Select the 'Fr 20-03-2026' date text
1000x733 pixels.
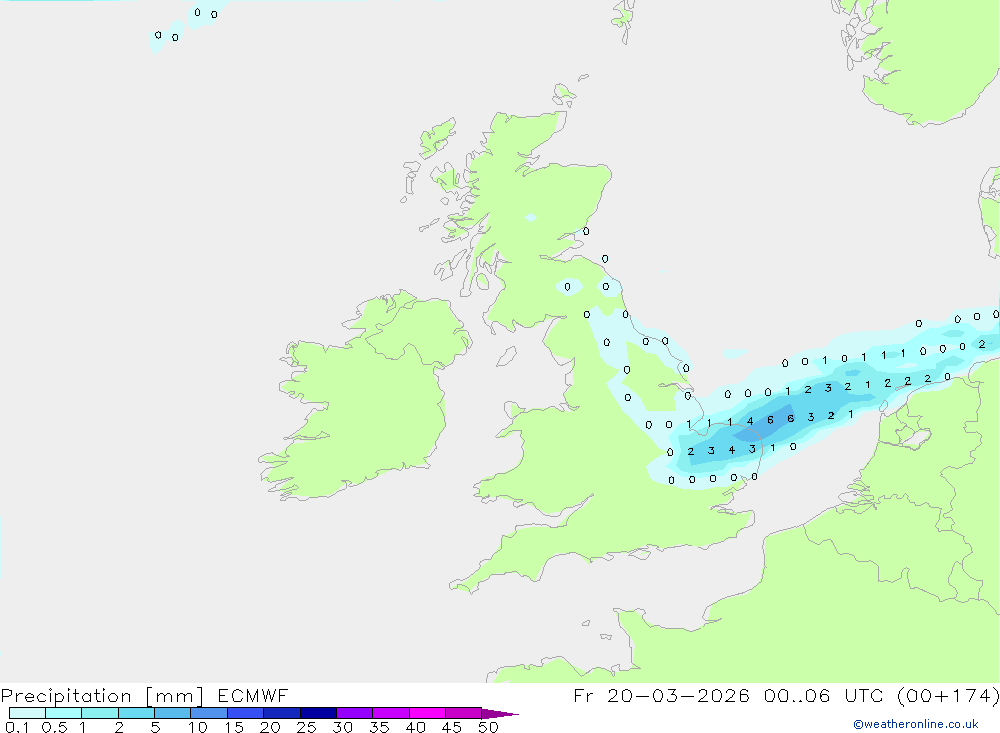tap(661, 696)
